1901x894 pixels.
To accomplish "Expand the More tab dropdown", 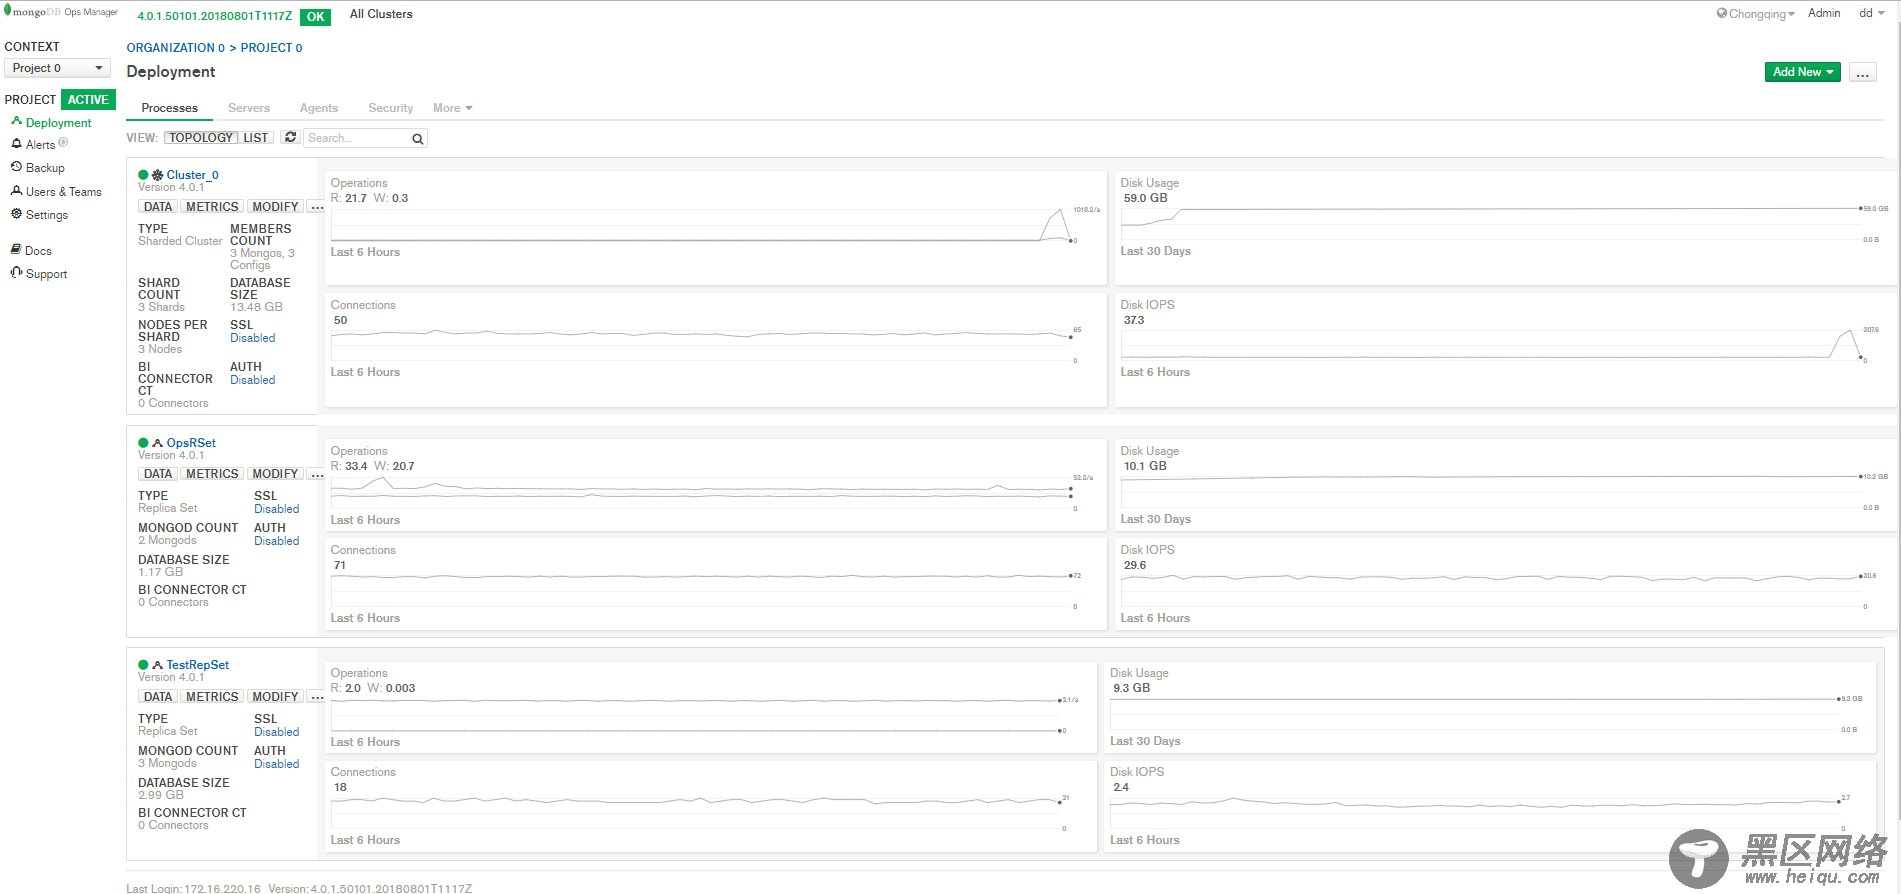I will [452, 108].
